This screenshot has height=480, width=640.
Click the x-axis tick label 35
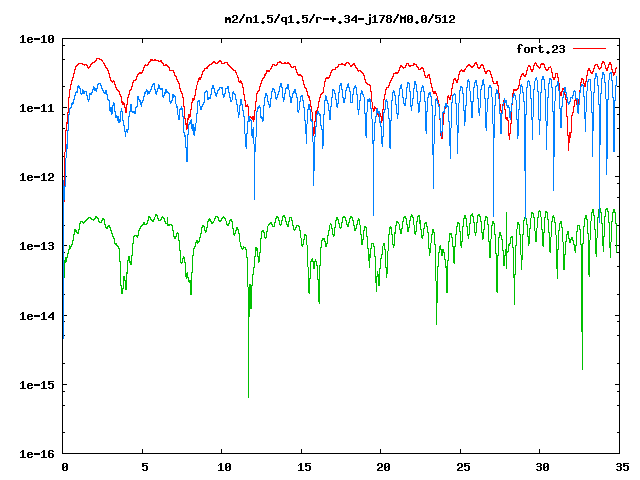point(622,467)
